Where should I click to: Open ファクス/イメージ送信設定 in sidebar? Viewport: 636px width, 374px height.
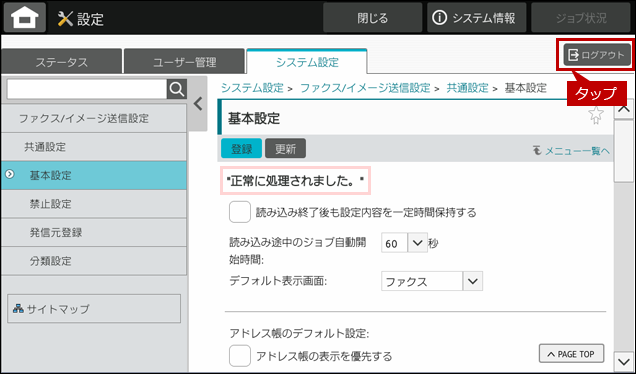click(94, 118)
